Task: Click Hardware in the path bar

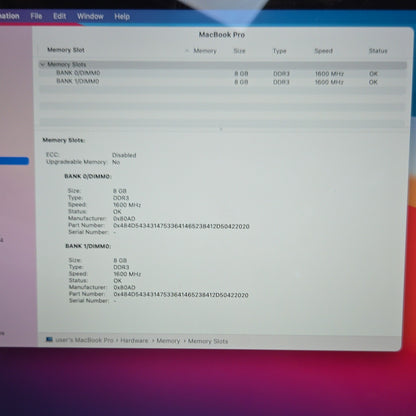Action: click(134, 340)
